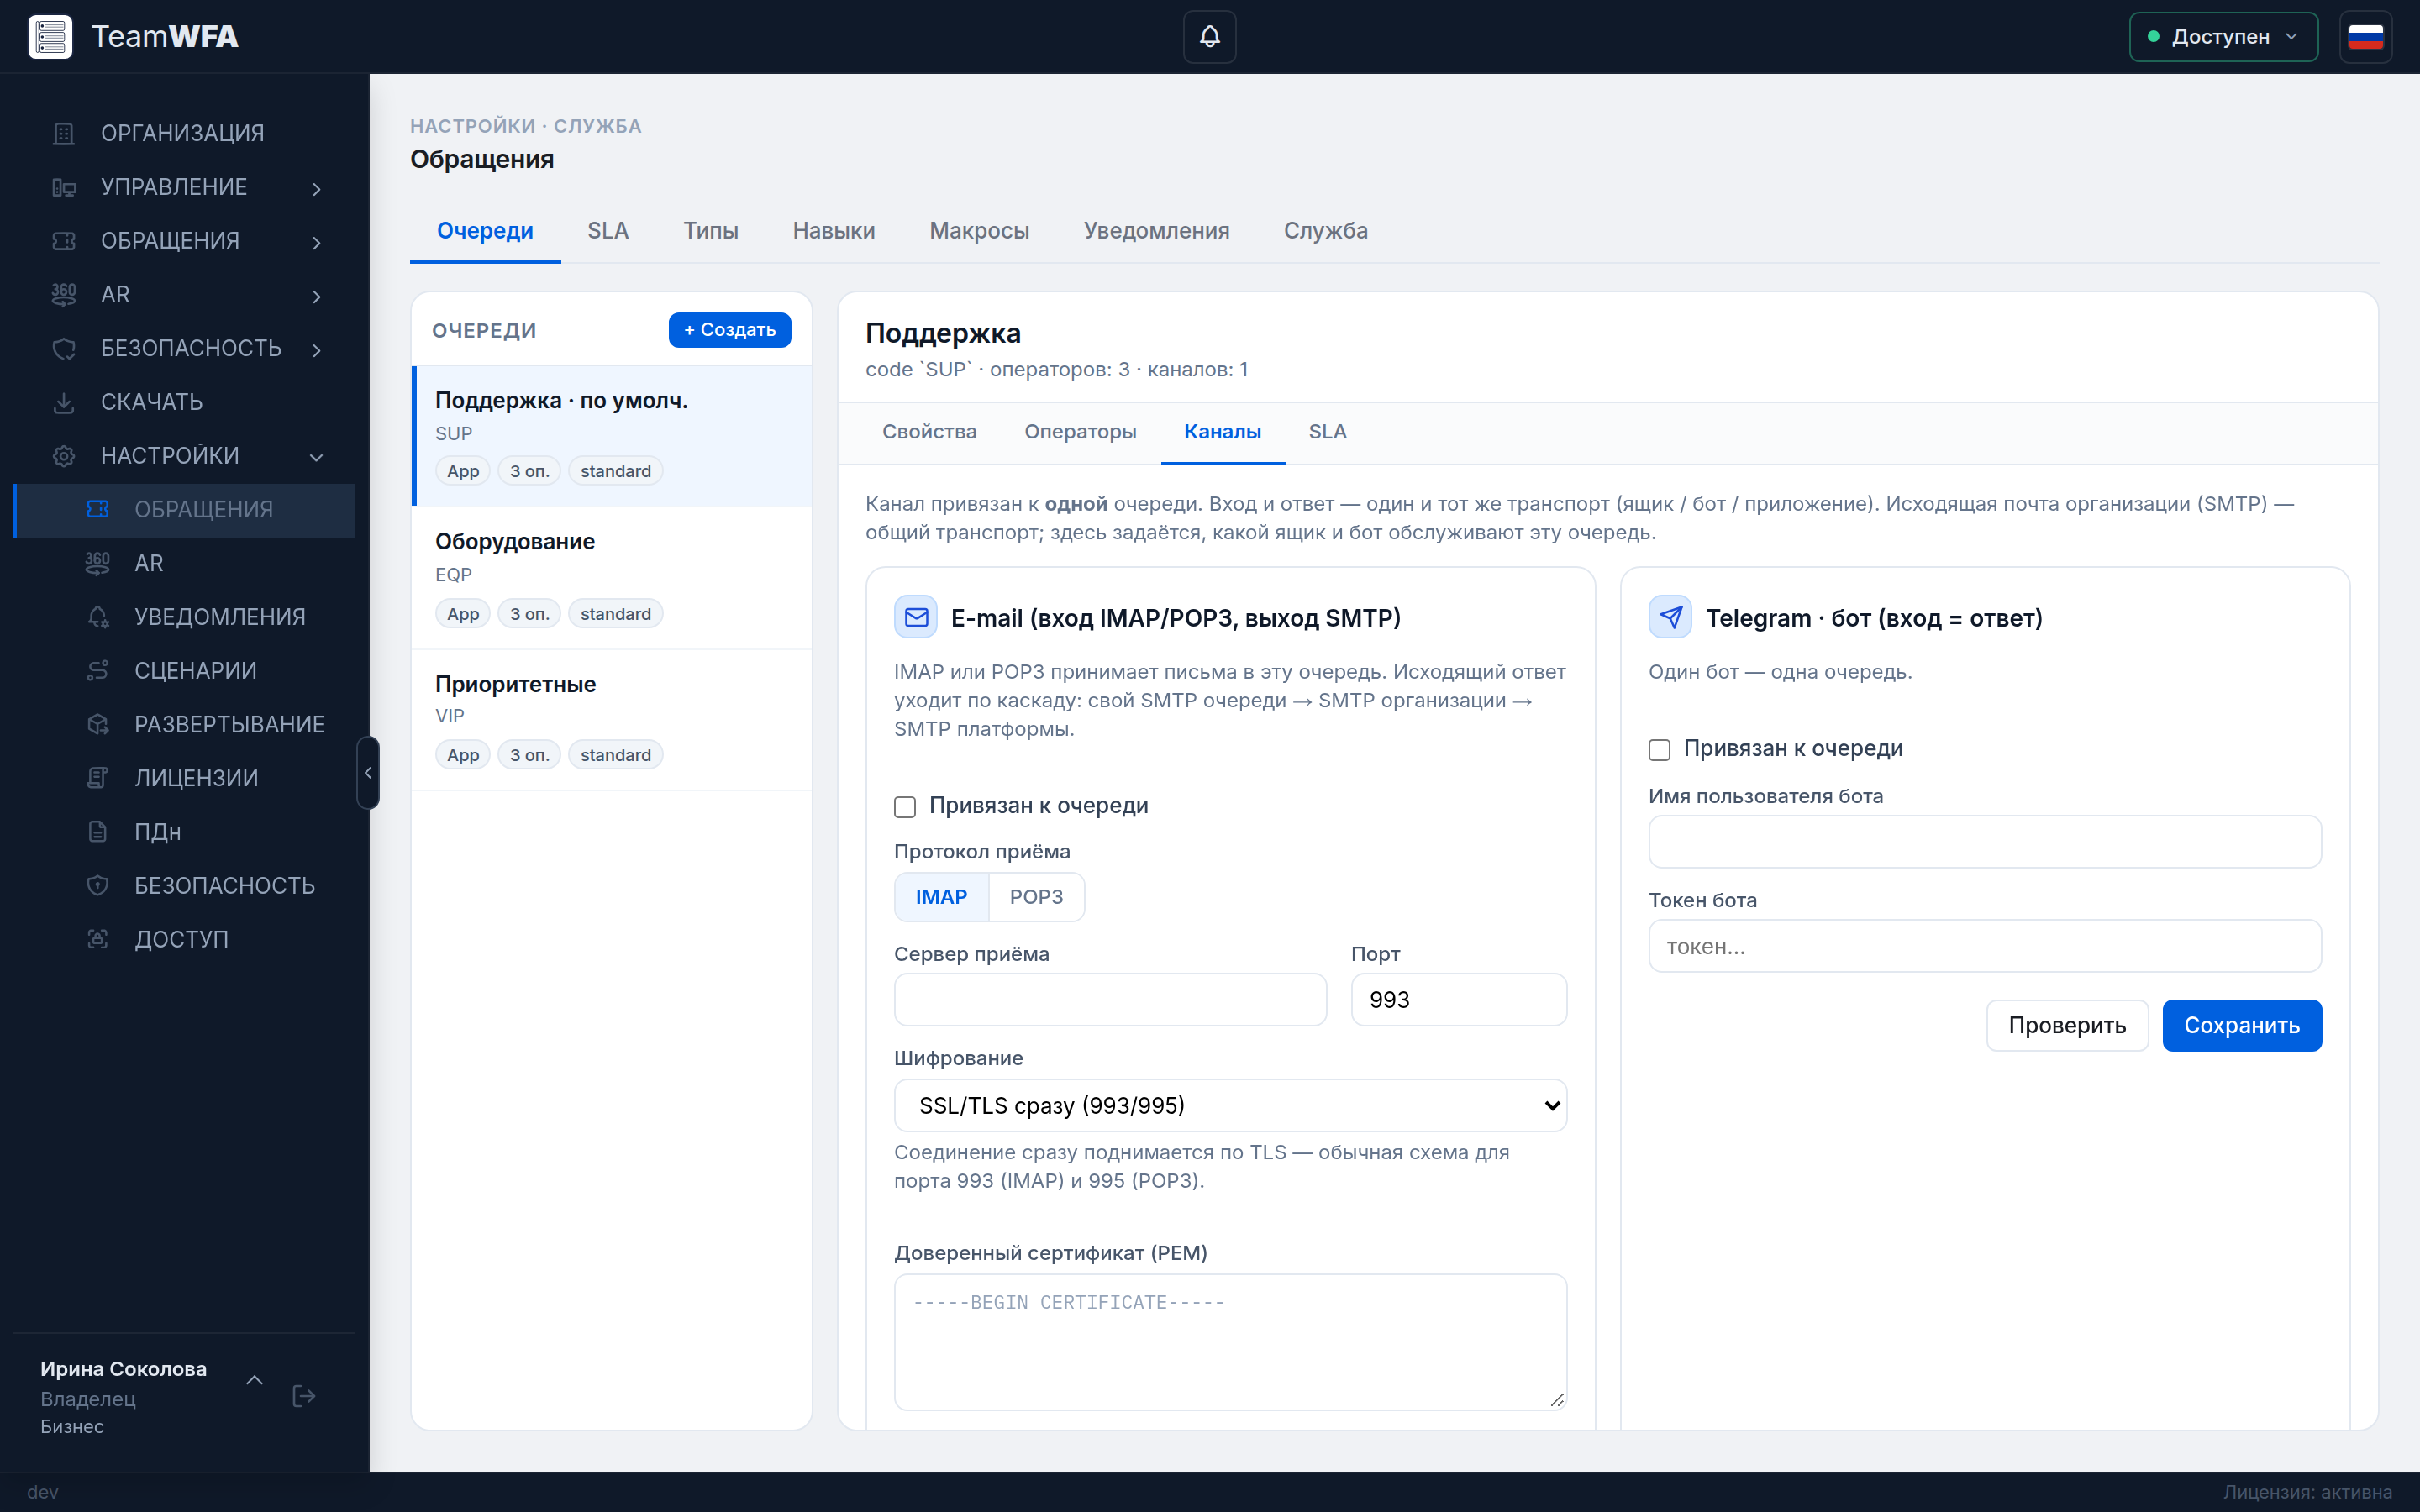Select the POP3 protocol option
2420x1512 pixels.
[1036, 897]
